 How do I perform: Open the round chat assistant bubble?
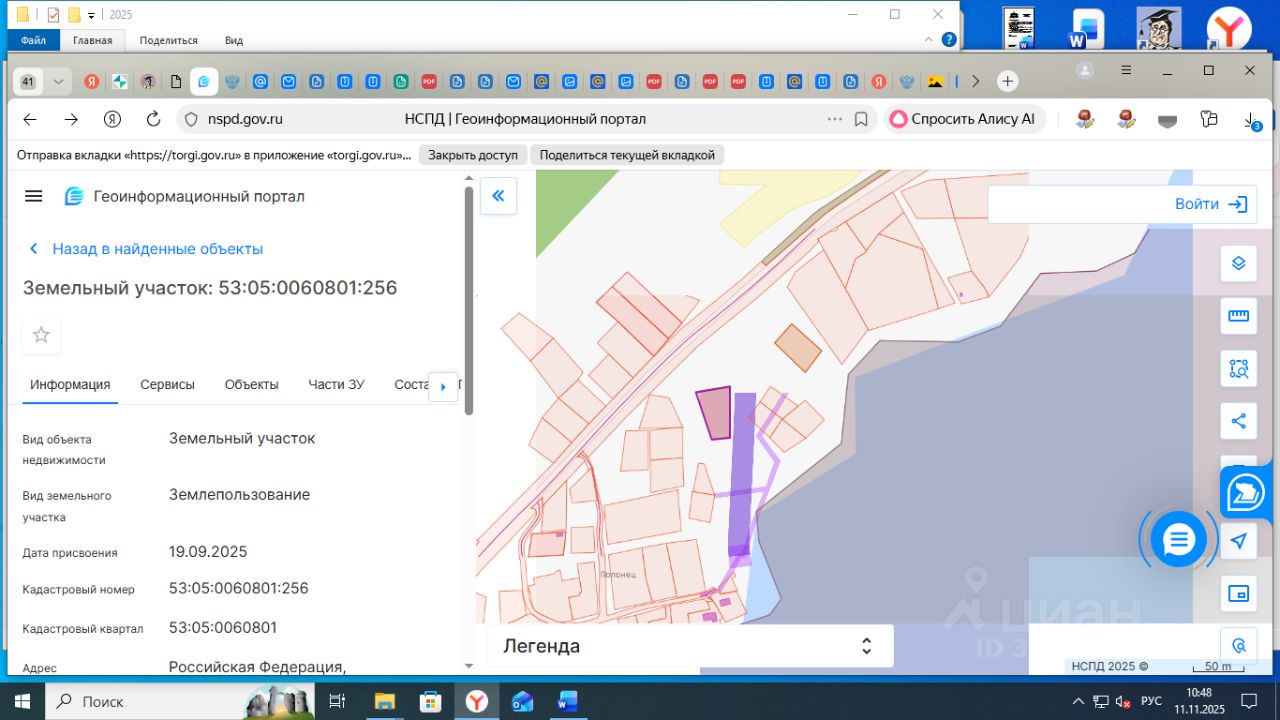[x=1178, y=540]
